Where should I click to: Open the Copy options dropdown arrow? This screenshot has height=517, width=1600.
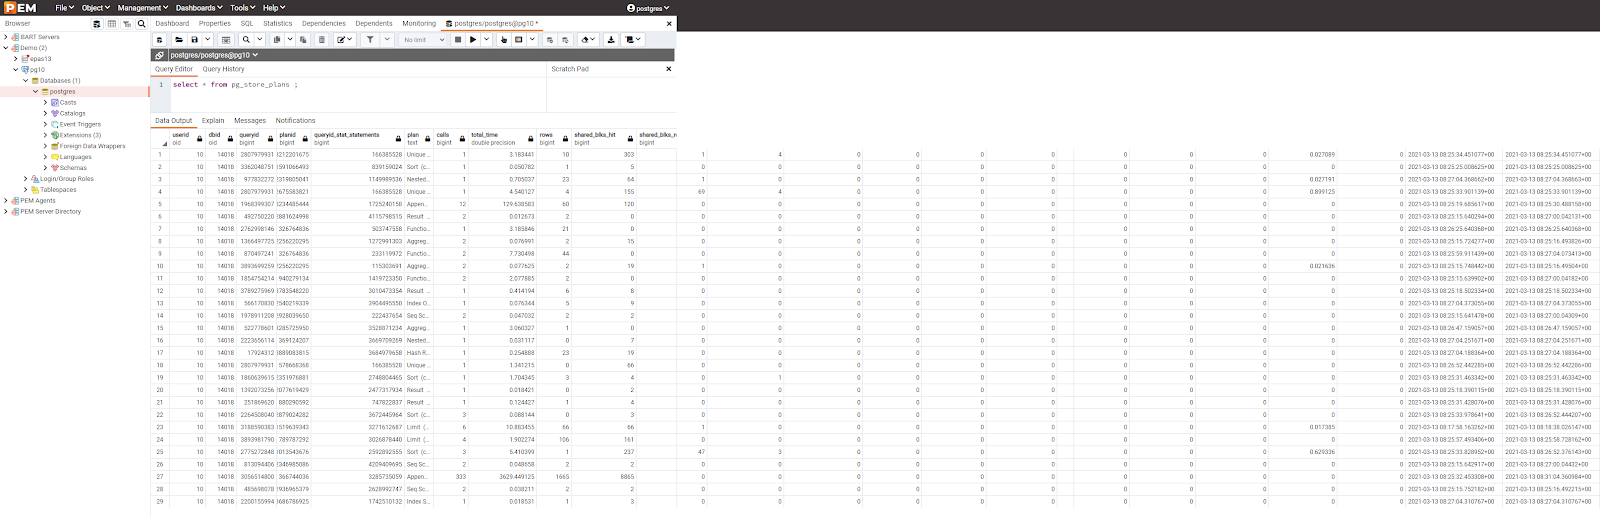pos(290,40)
